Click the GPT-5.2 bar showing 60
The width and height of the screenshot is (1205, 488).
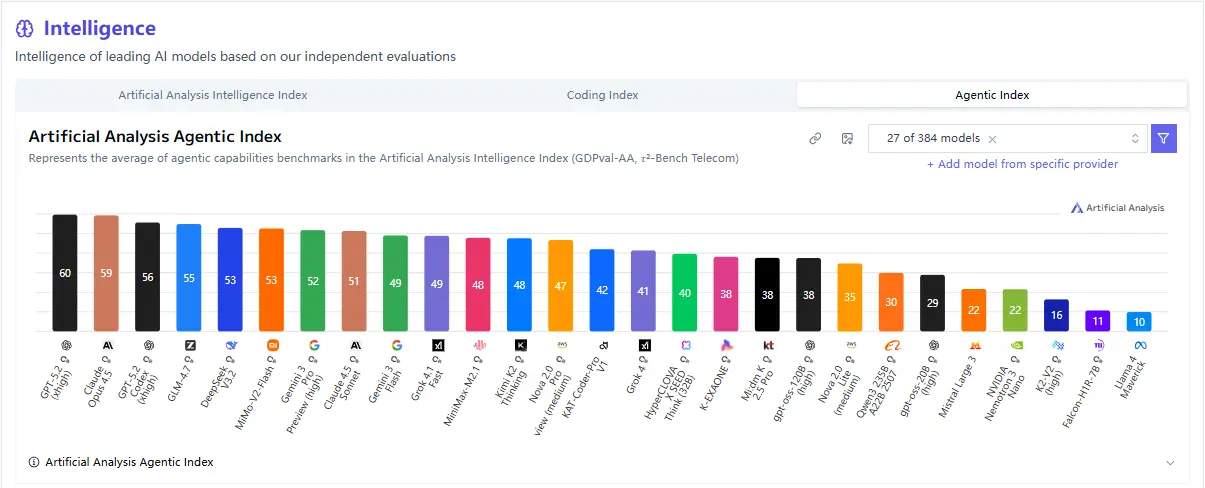pyautogui.click(x=65, y=273)
